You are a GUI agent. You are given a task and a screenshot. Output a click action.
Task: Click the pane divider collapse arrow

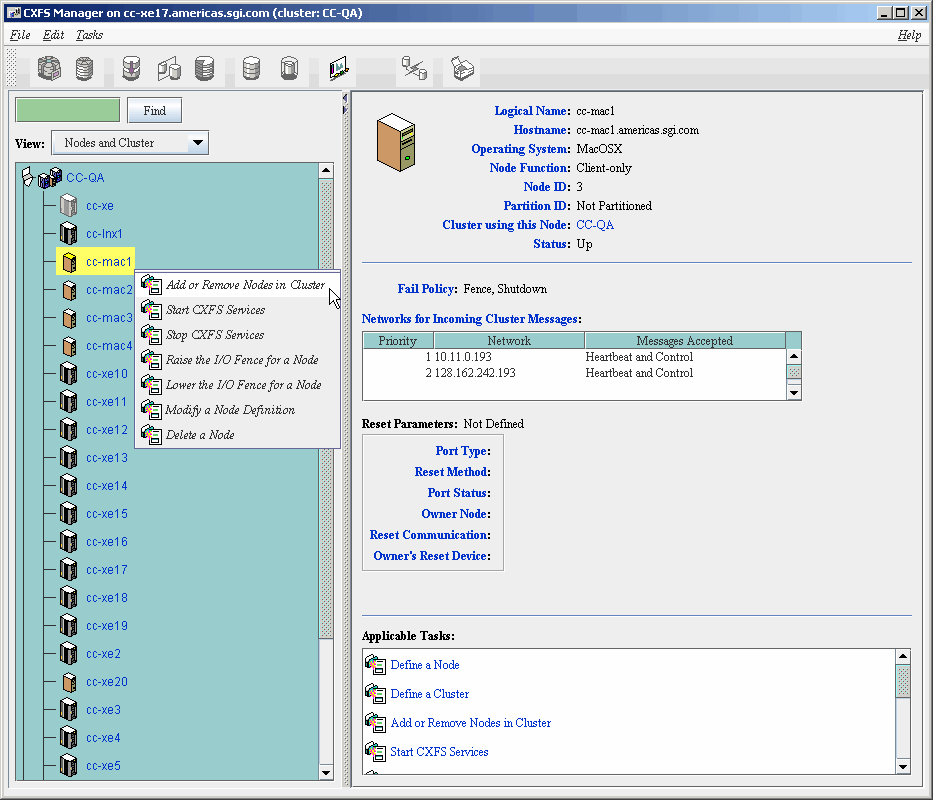click(x=345, y=99)
